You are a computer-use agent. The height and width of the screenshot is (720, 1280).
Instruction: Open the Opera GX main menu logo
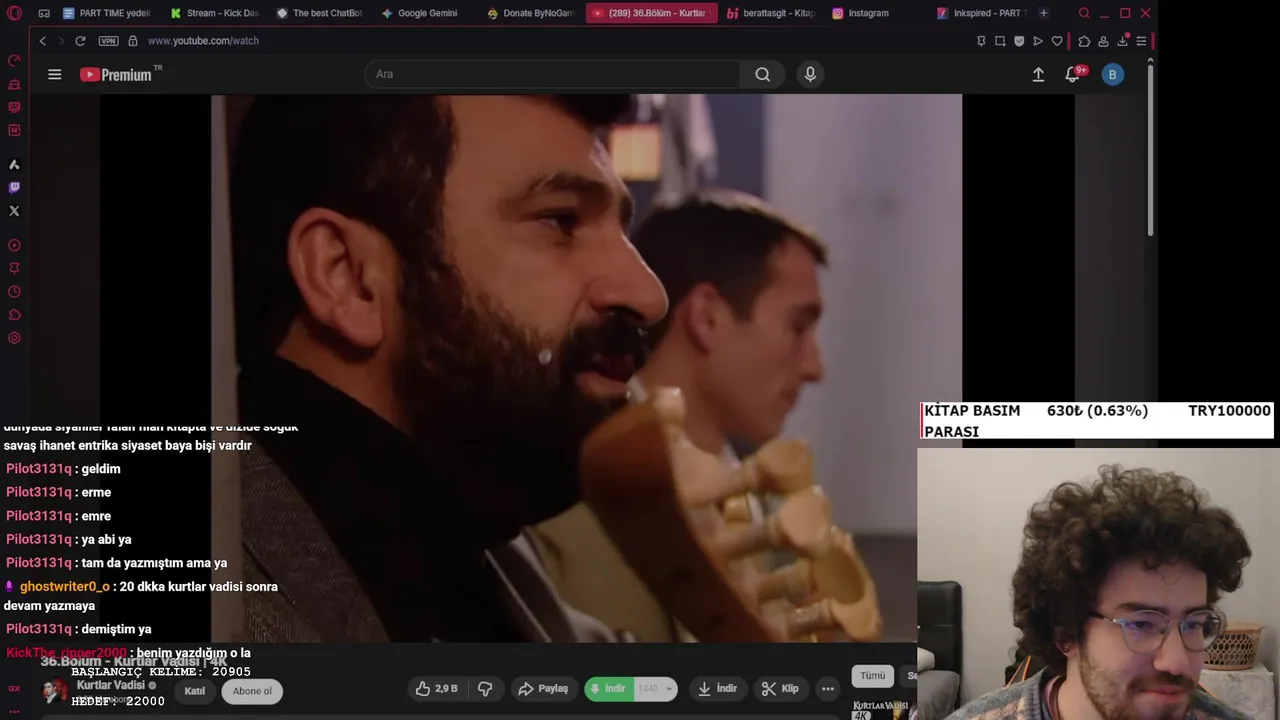[14, 13]
